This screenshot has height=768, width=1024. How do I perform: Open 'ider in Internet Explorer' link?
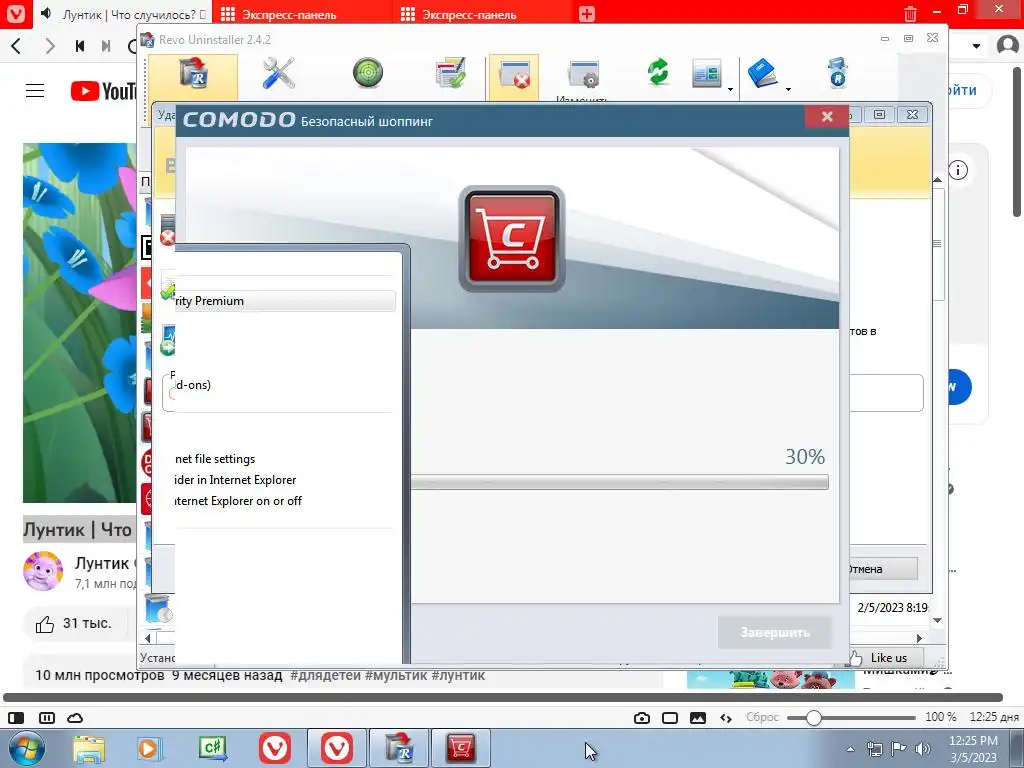[235, 480]
